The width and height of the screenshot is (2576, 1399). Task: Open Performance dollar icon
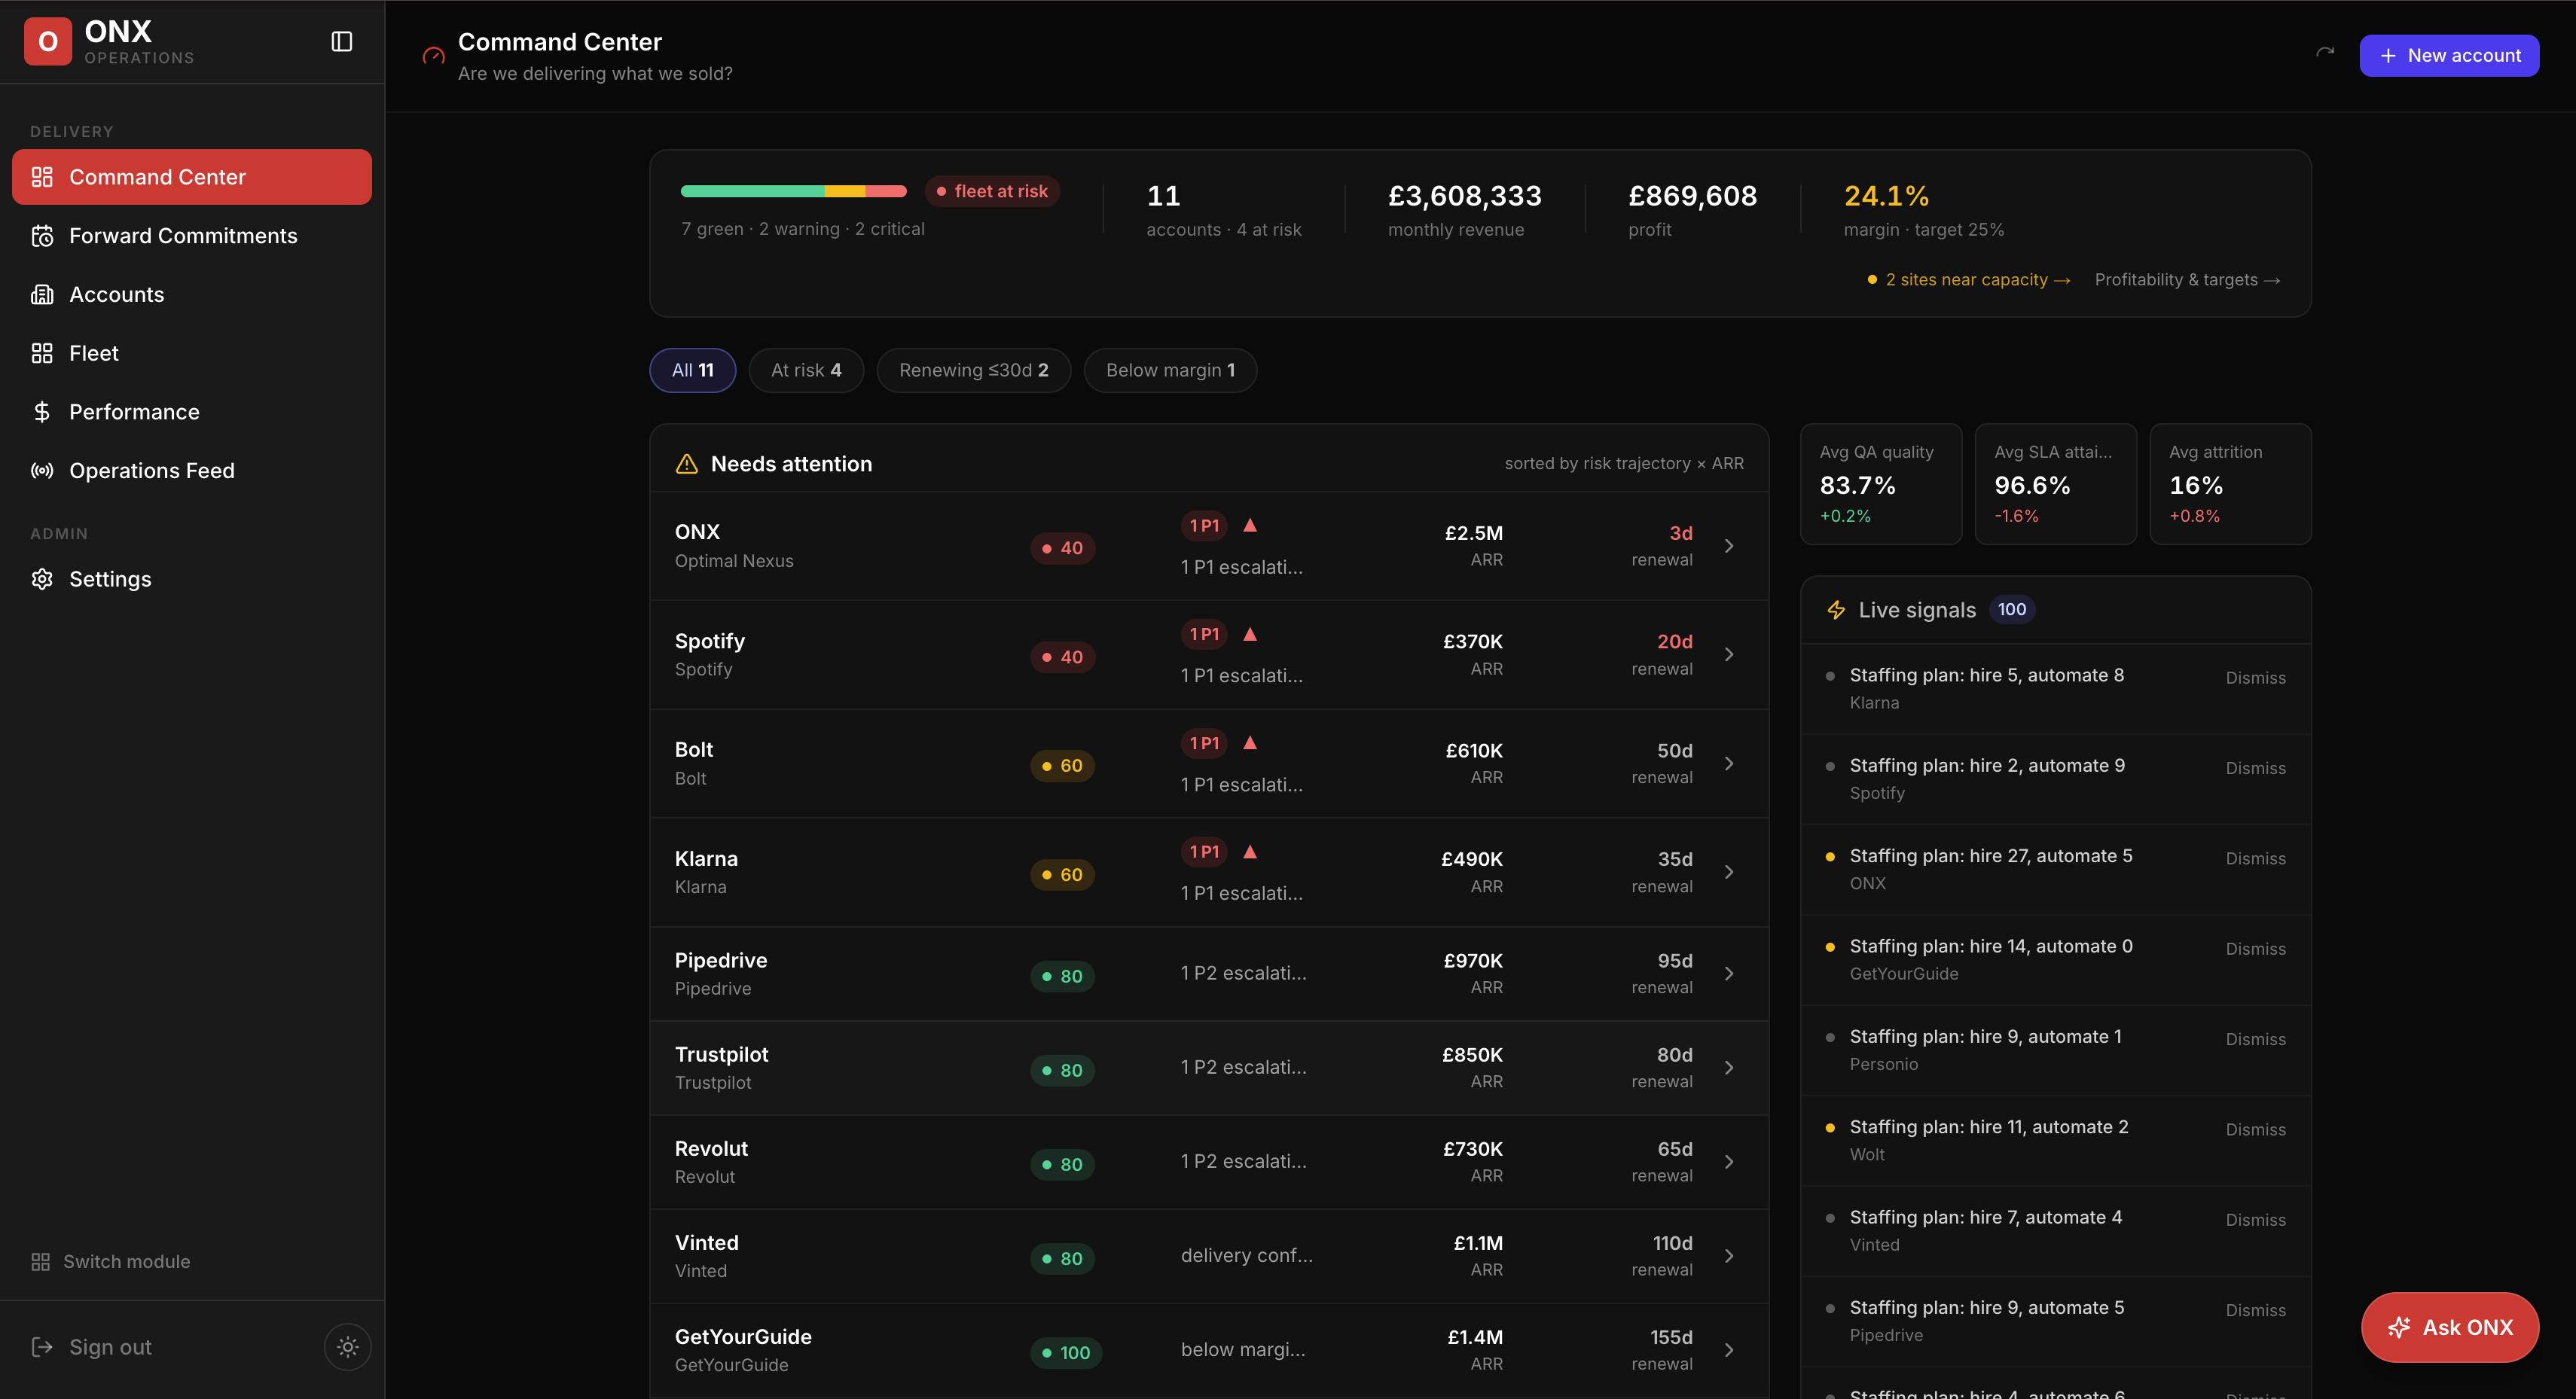[x=42, y=412]
